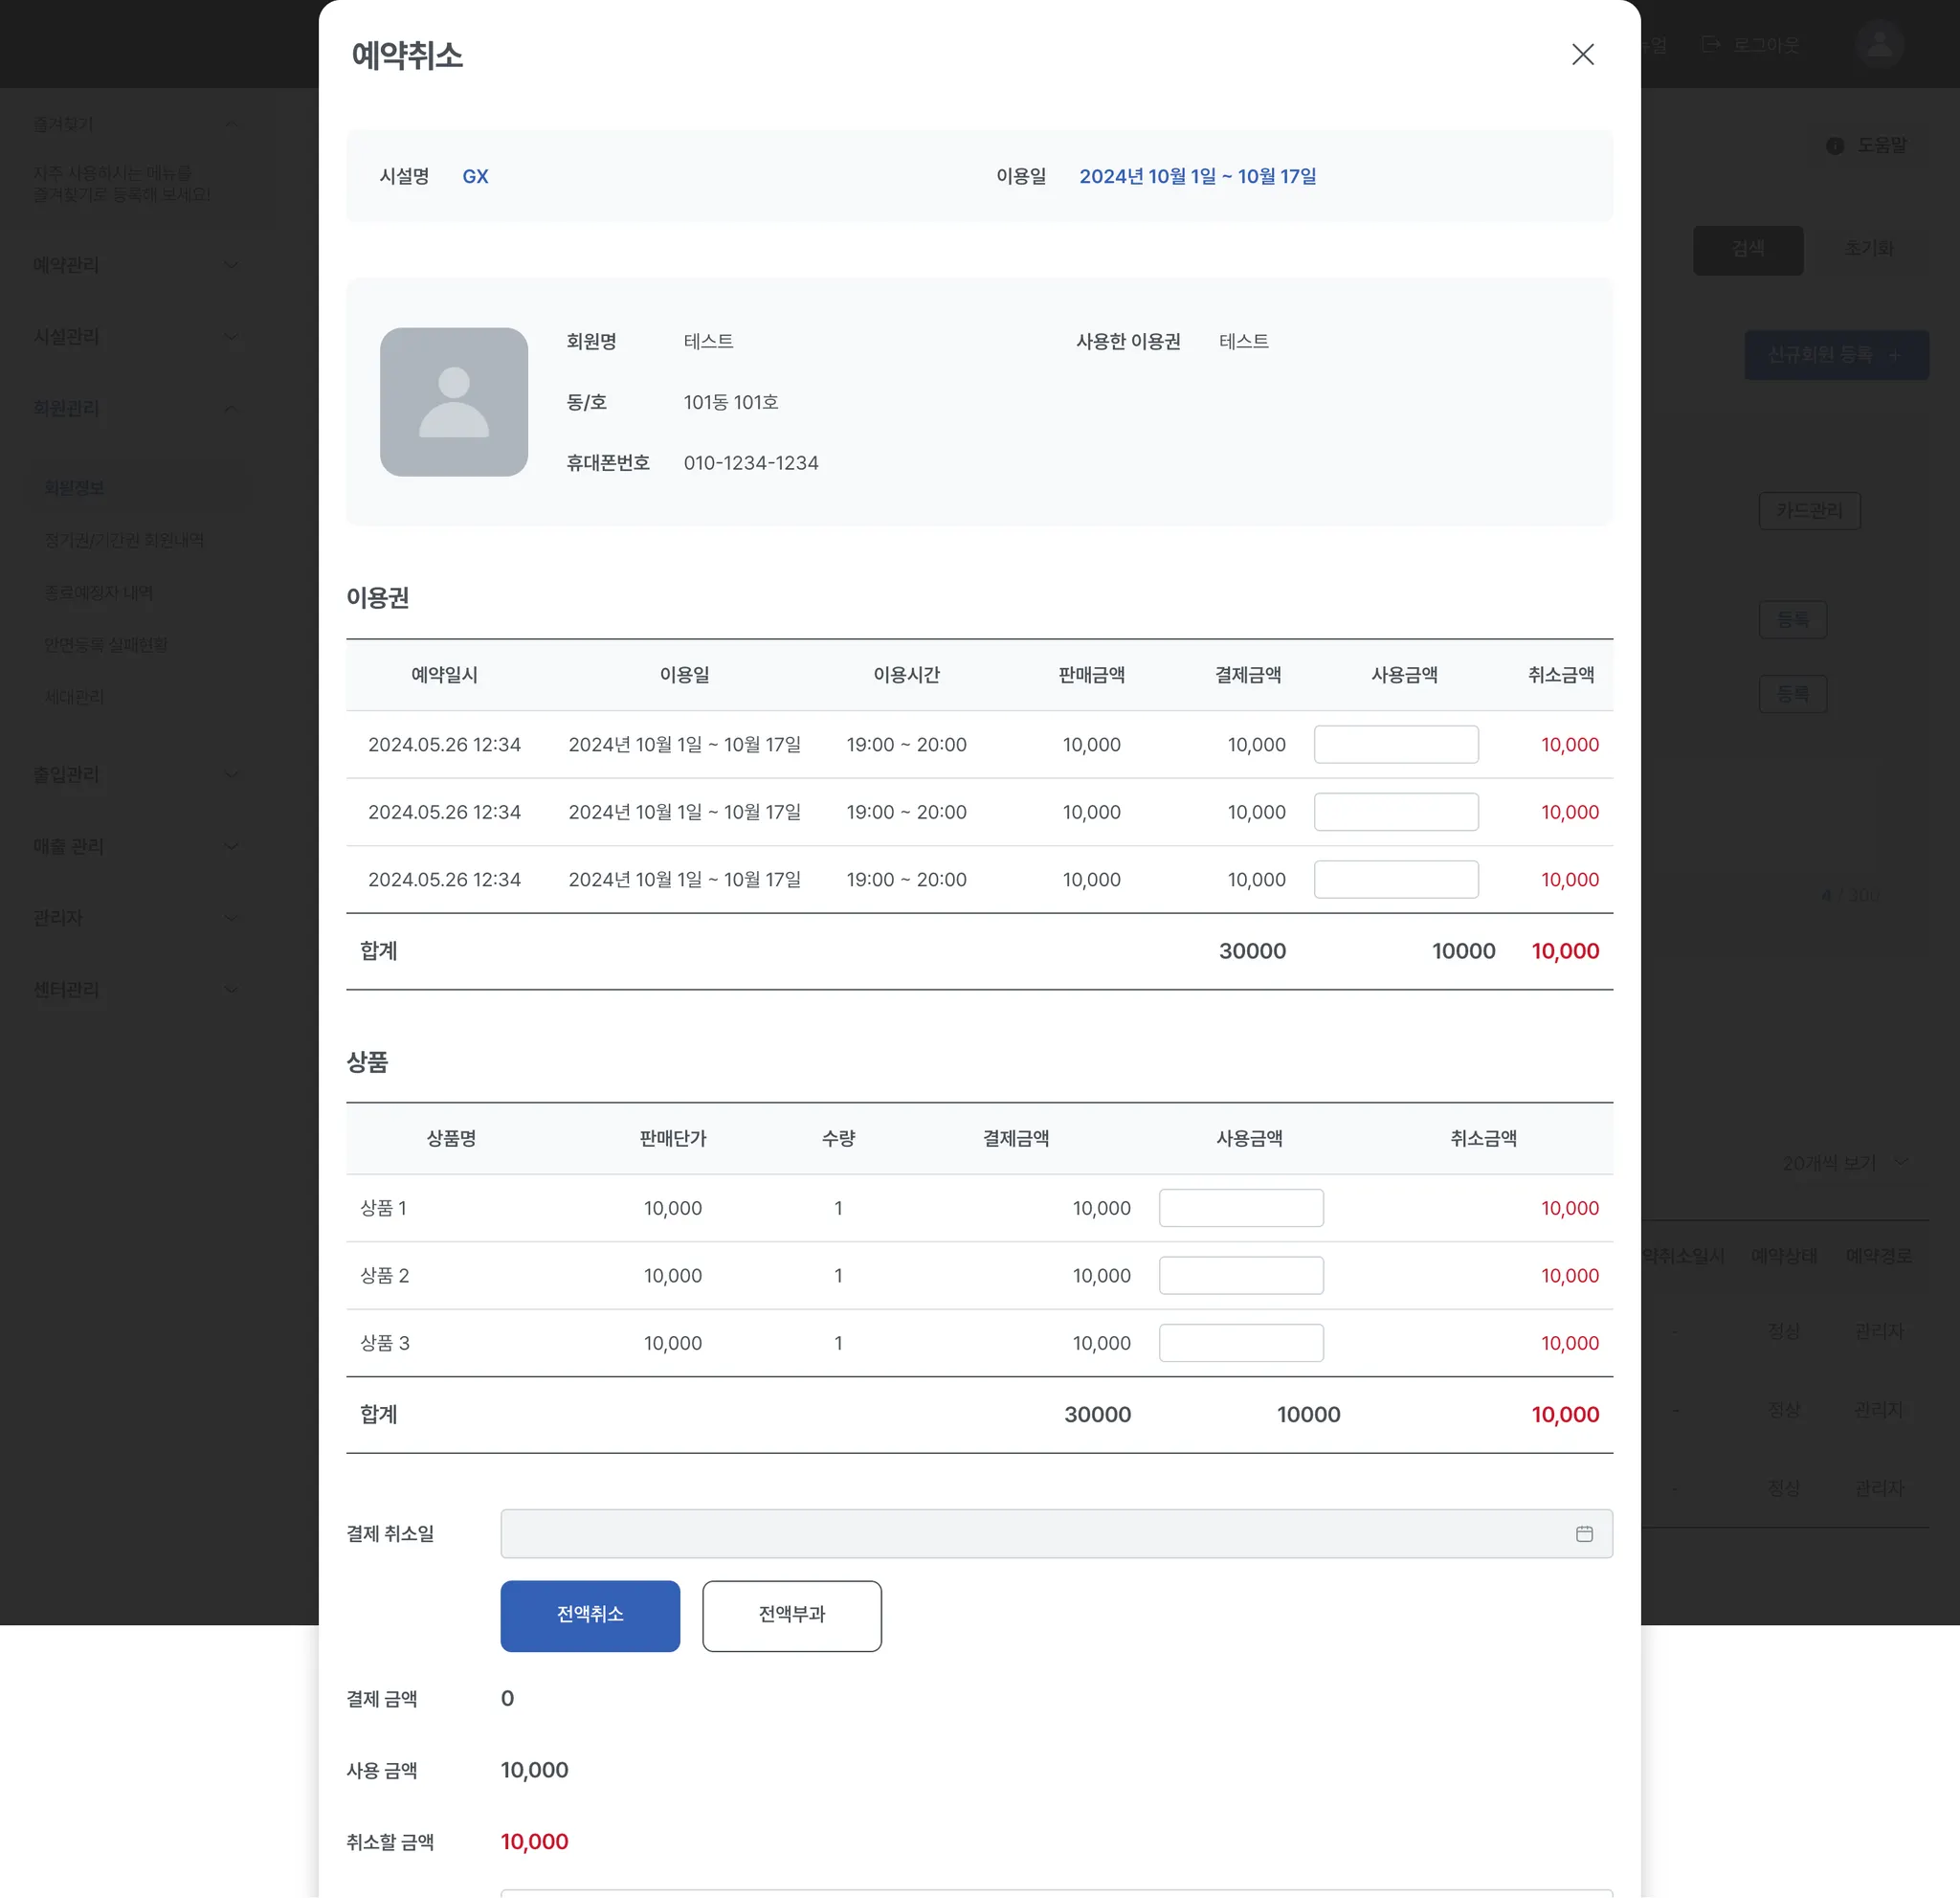Image resolution: width=1960 pixels, height=1898 pixels.
Task: Click the member profile avatar image
Action: pos(453,402)
